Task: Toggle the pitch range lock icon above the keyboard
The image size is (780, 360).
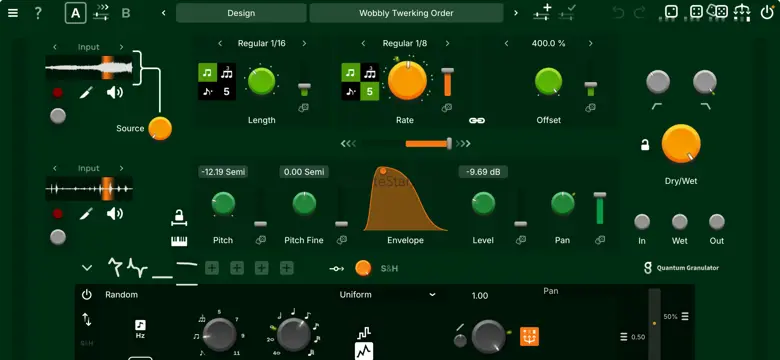Action: [x=179, y=217]
